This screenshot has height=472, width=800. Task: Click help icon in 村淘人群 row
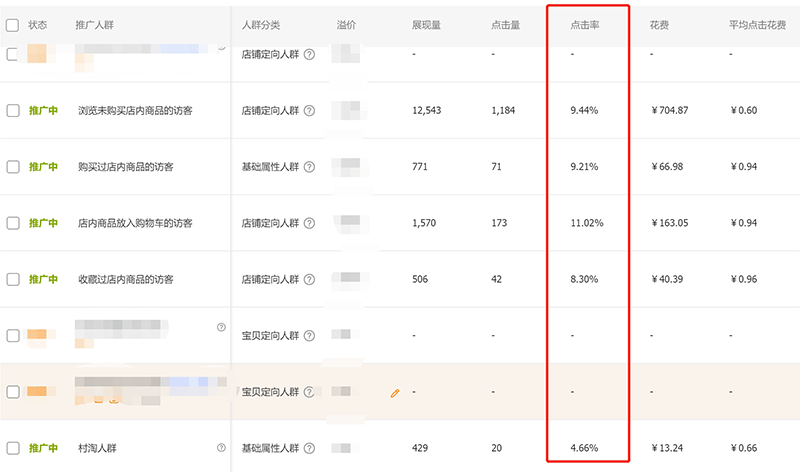click(x=309, y=448)
